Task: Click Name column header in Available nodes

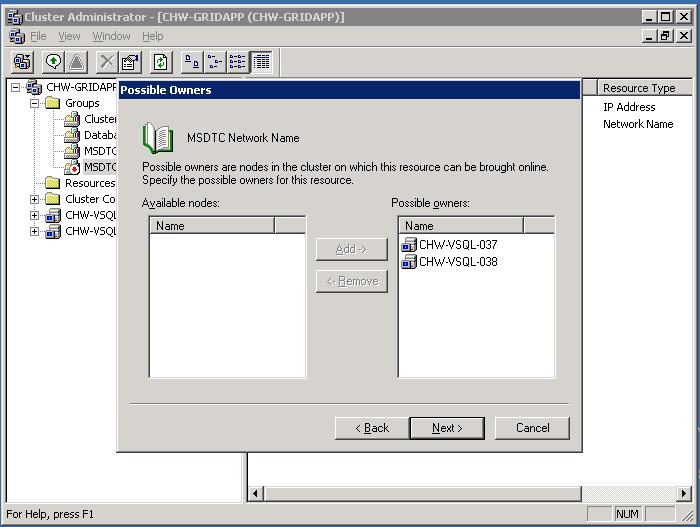Action: pyautogui.click(x=212, y=226)
